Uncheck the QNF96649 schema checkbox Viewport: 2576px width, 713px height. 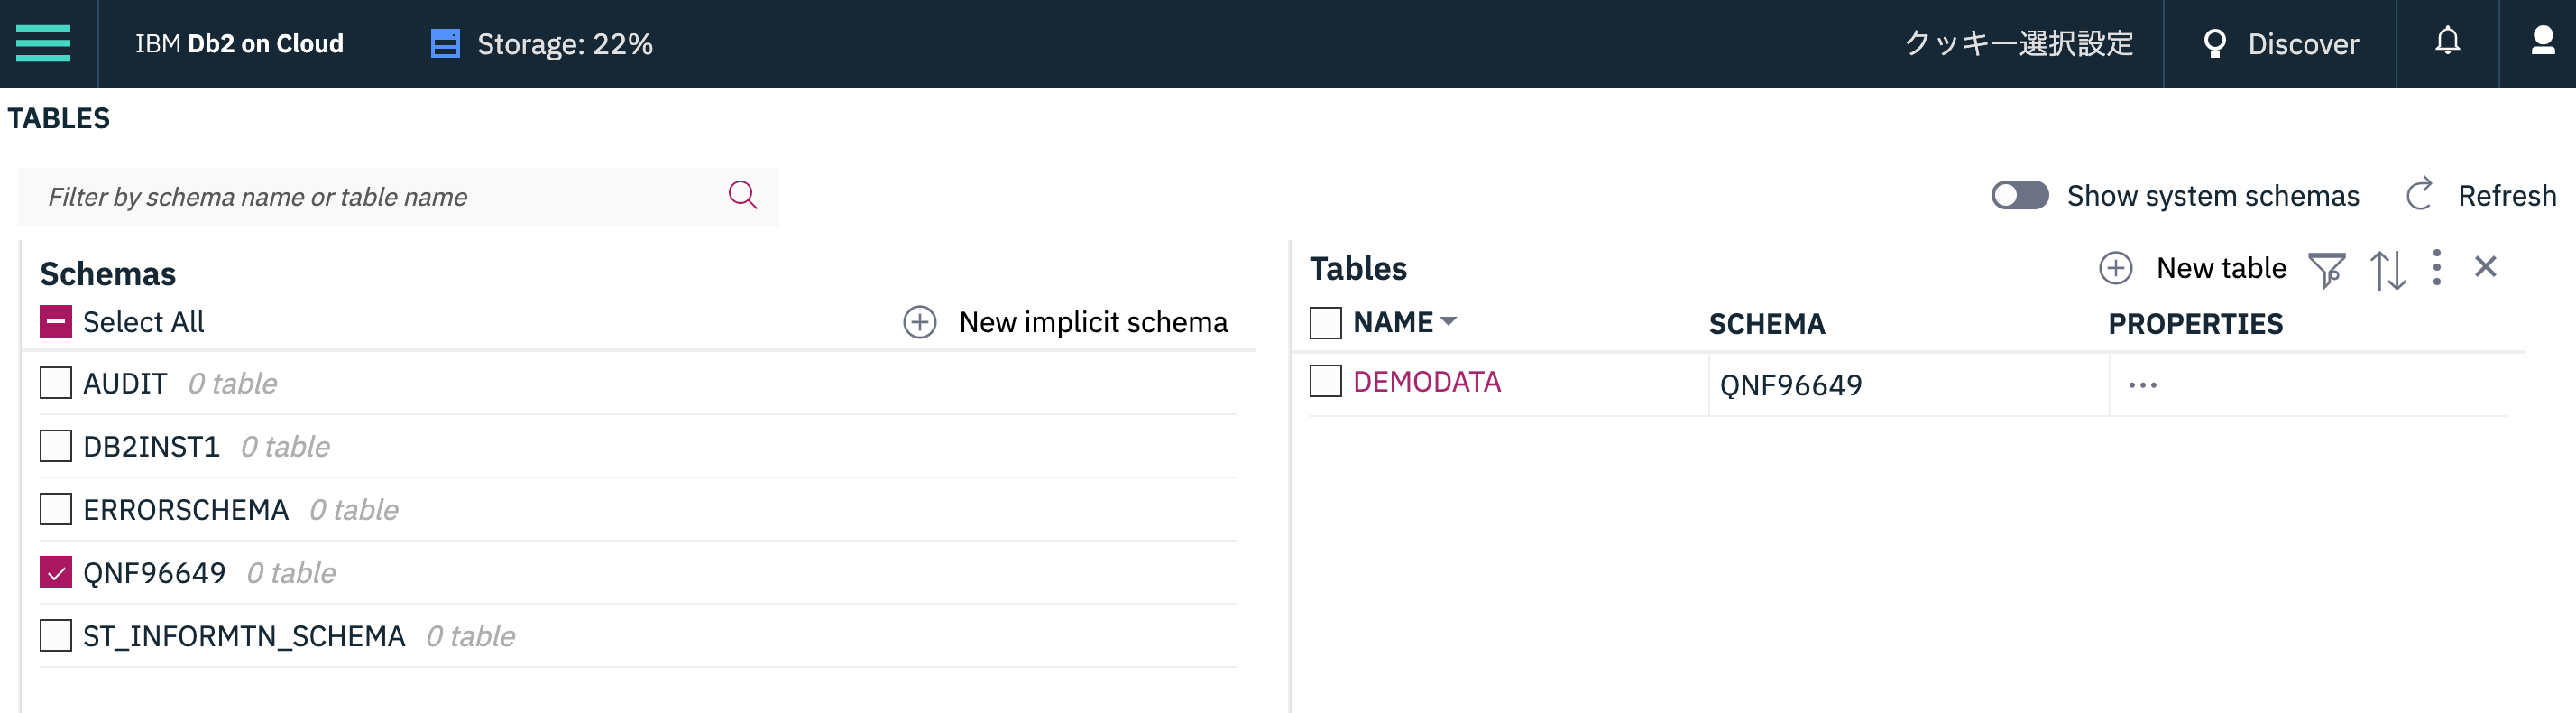tap(56, 573)
